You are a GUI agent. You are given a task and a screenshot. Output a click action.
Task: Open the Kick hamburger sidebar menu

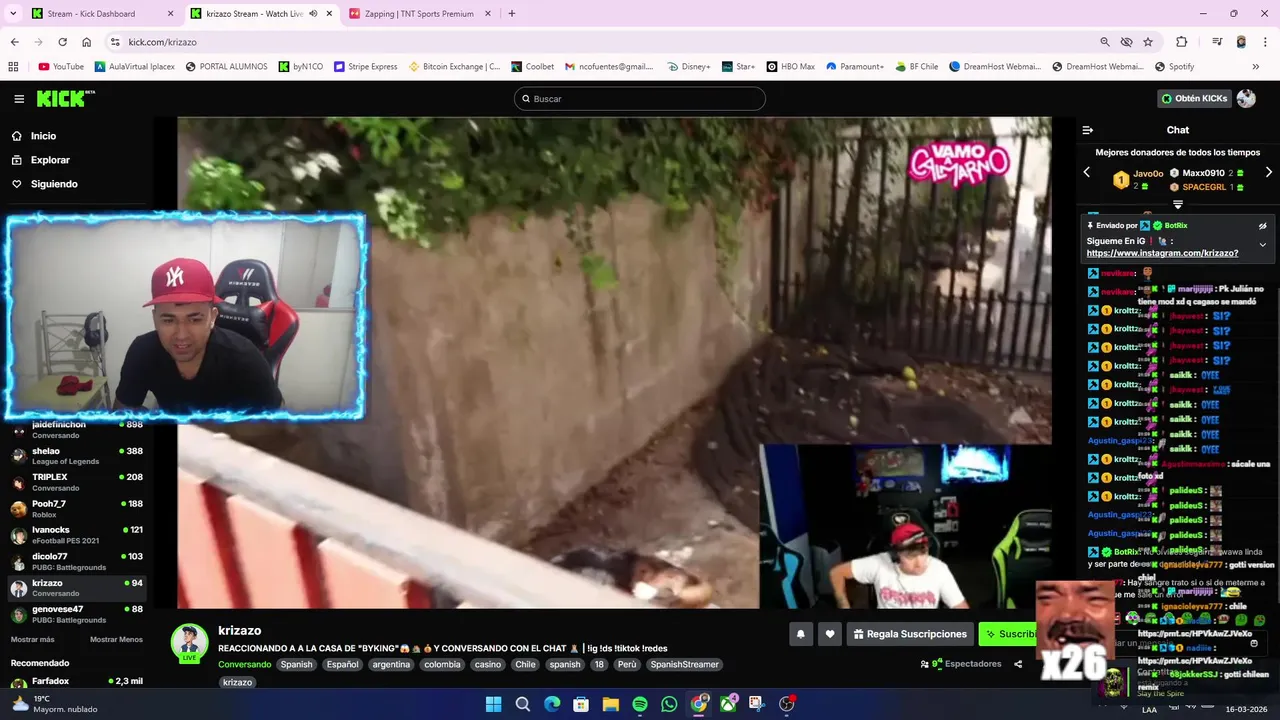pyautogui.click(x=19, y=99)
